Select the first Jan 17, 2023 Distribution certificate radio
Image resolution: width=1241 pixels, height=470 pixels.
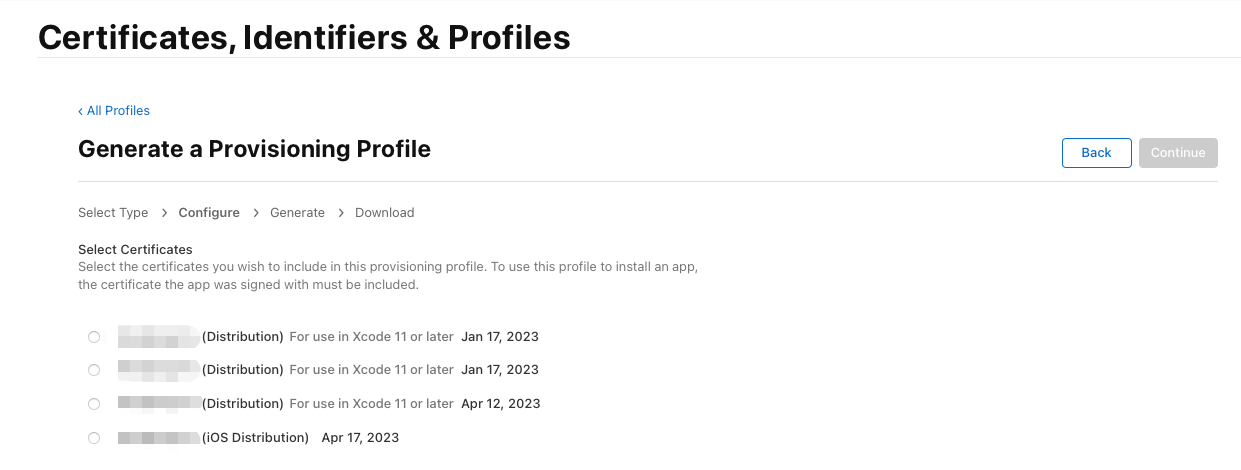(94, 337)
